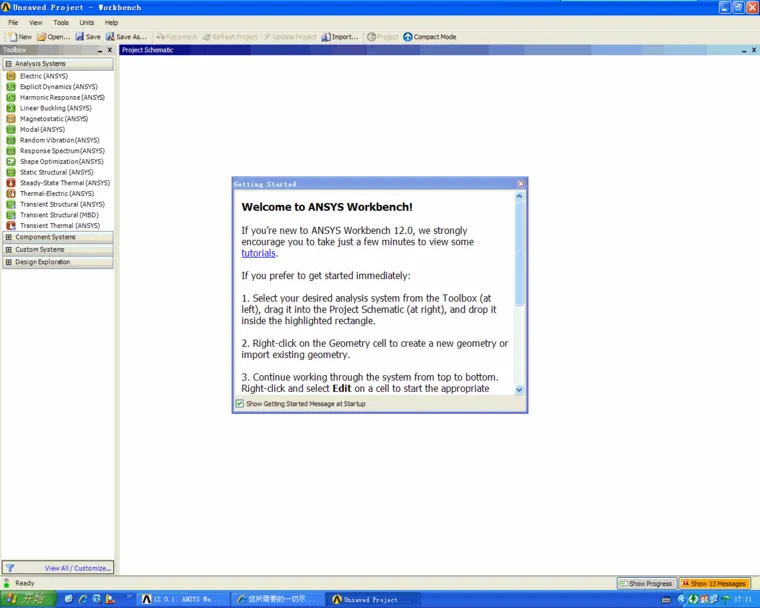Click the Save disk toolbar icon
The height and width of the screenshot is (608, 760).
pos(79,37)
